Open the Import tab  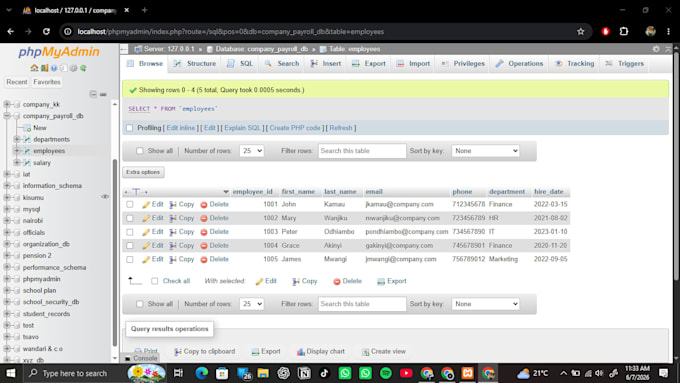click(x=413, y=64)
